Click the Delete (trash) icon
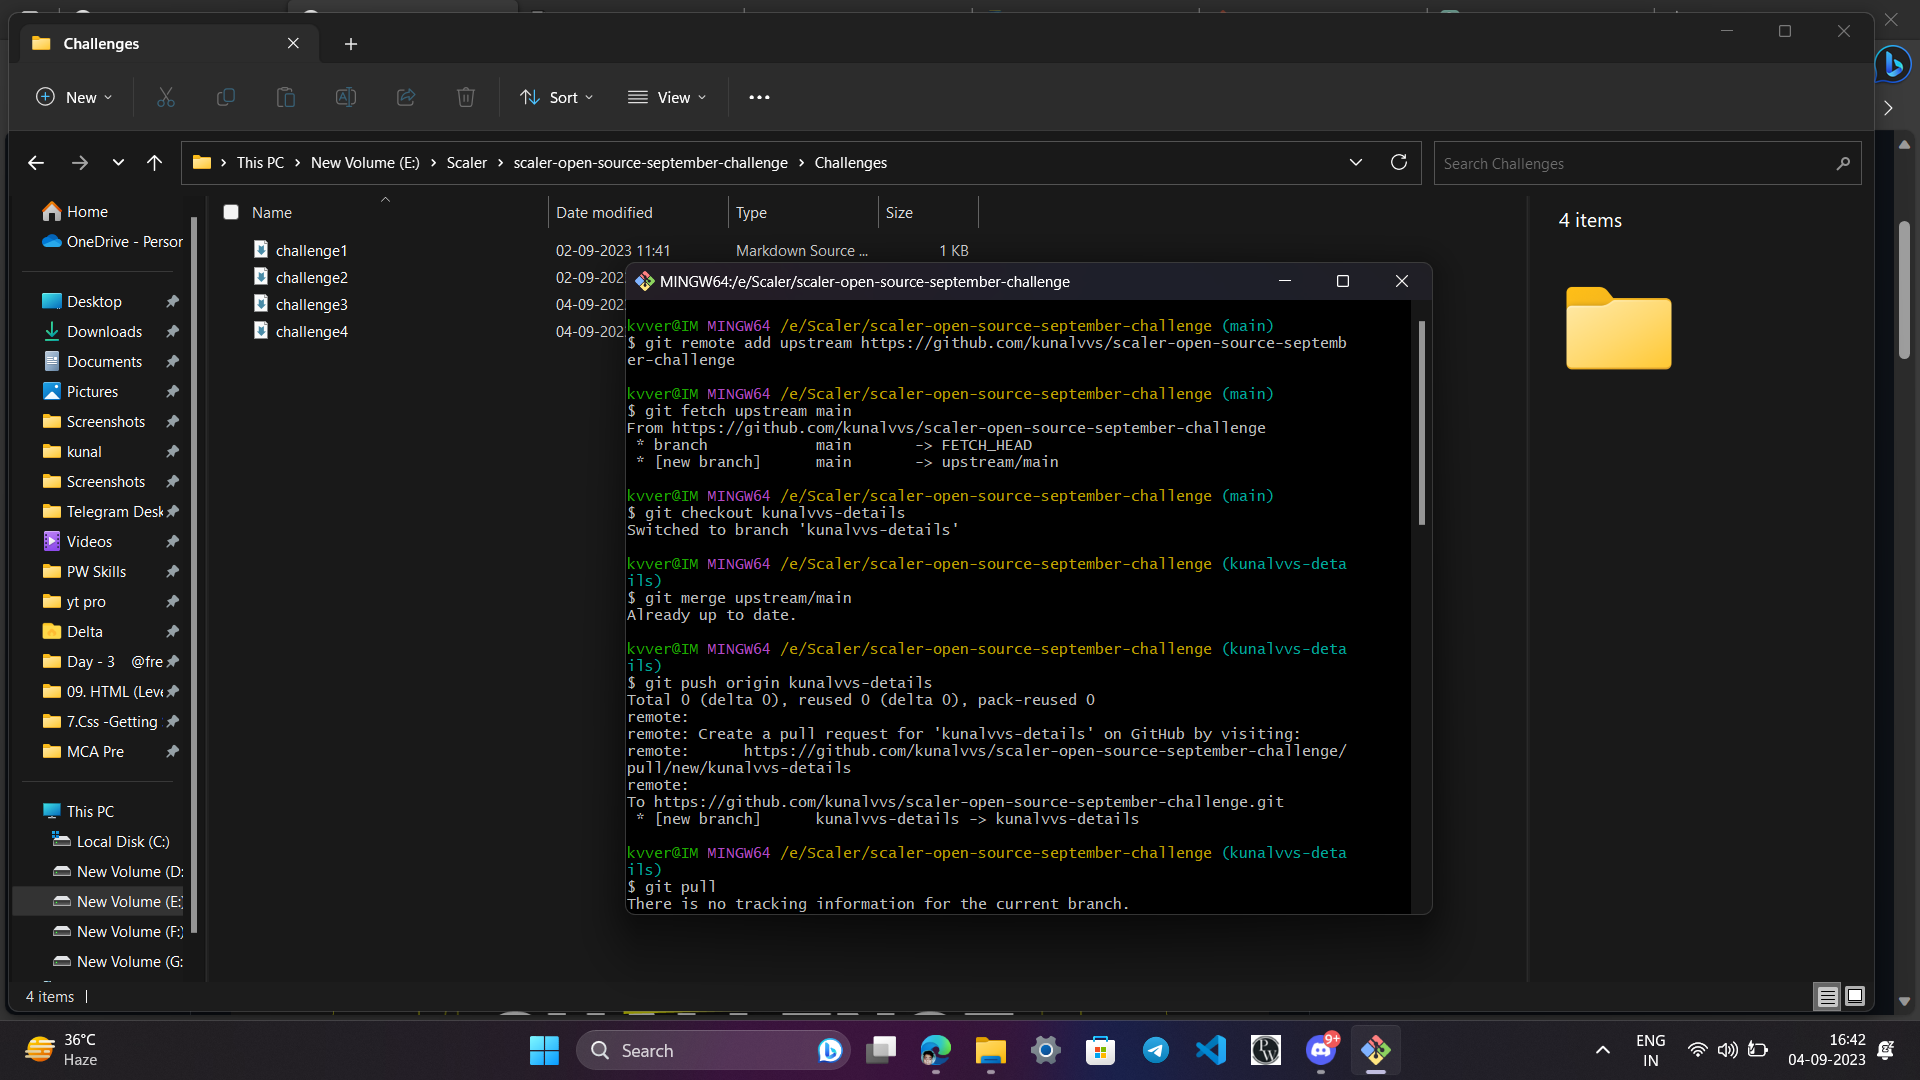This screenshot has width=1920, height=1080. click(x=465, y=97)
